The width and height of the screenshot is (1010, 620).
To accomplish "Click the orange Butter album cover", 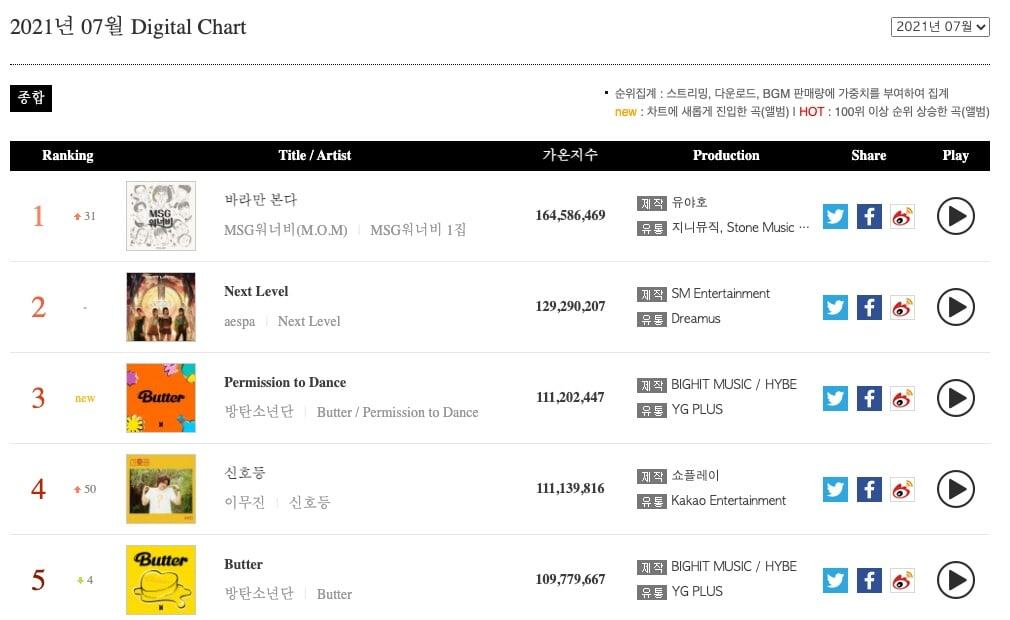I will [x=161, y=398].
